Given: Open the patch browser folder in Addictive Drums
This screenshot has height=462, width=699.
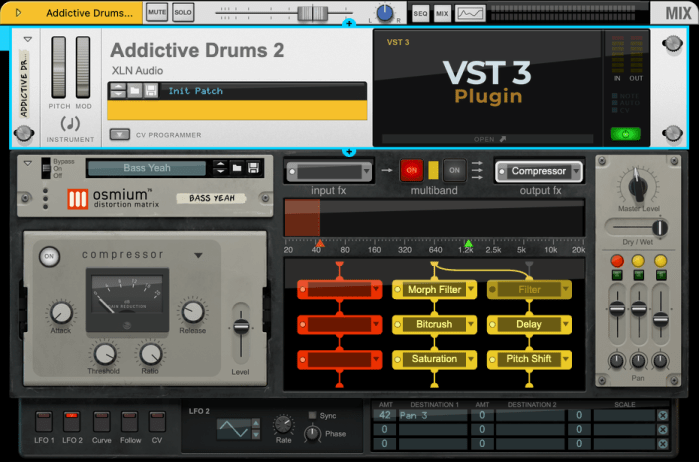Looking at the screenshot, I should 134,91.
